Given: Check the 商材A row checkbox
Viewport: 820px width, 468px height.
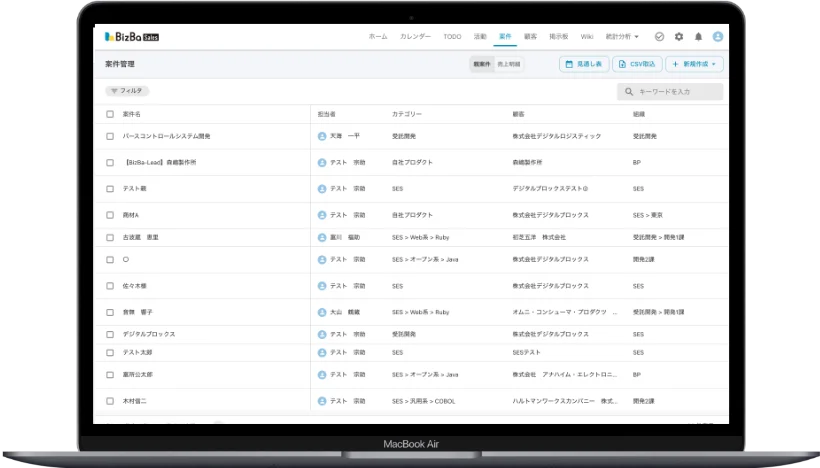Looking at the screenshot, I should coord(110,215).
